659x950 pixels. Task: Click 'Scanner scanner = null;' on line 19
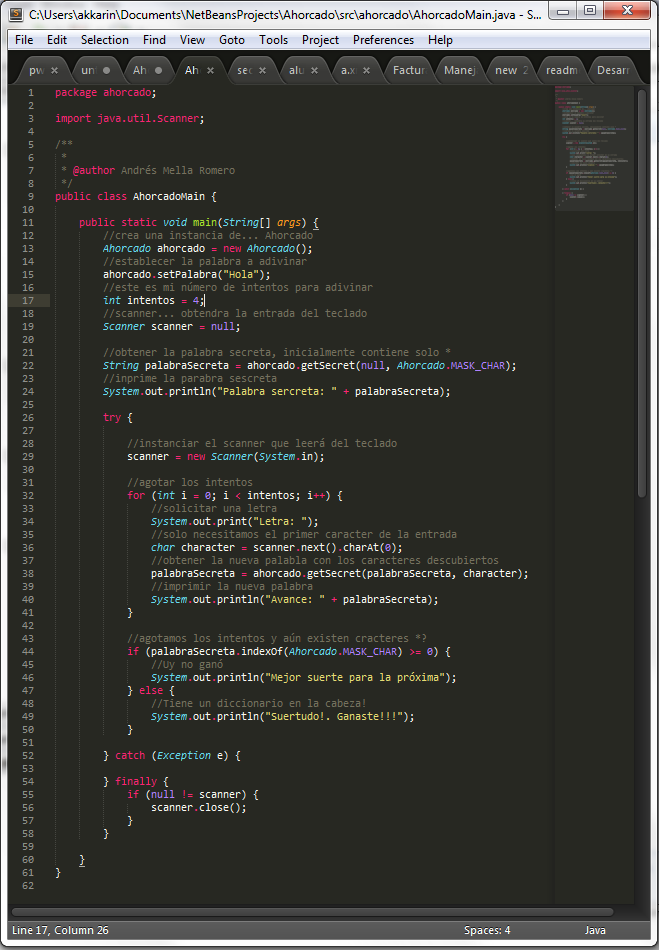171,327
